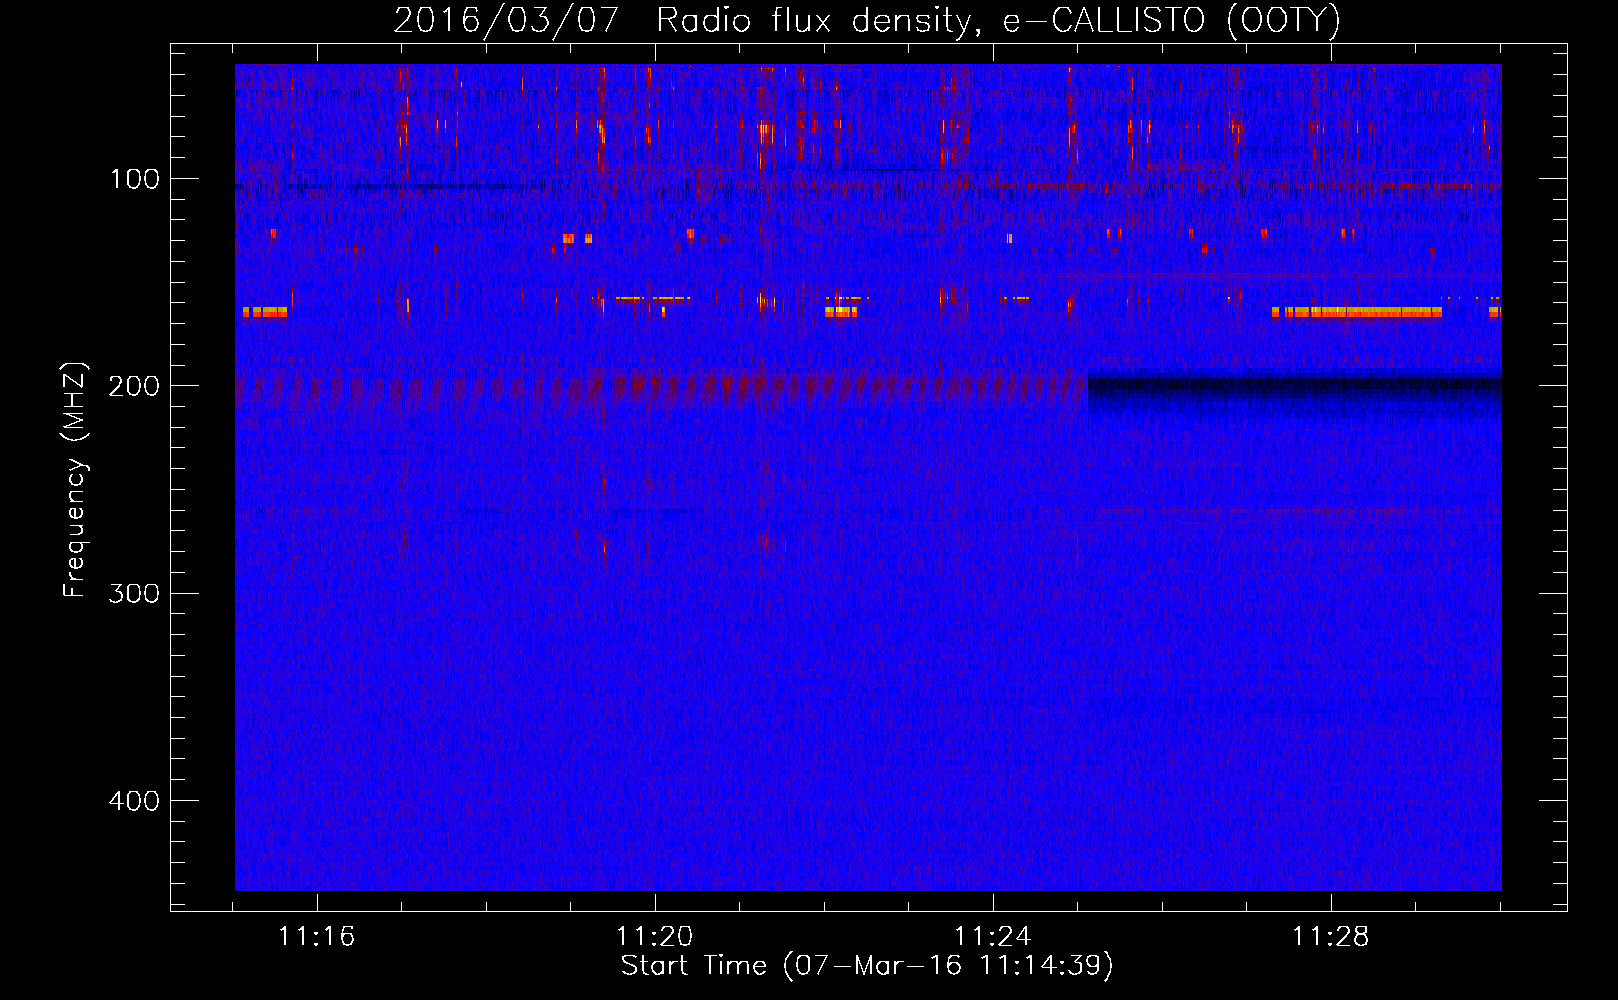Click the 11:28 time tick label
Screen dimensions: 1618x1000
pos(1331,936)
